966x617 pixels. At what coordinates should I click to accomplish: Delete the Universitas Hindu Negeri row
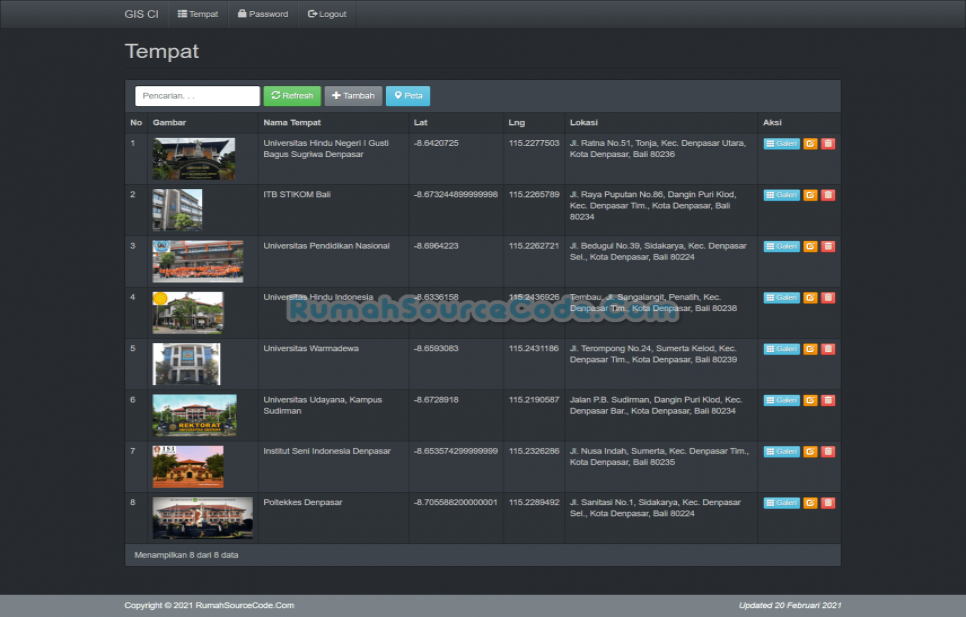point(828,143)
